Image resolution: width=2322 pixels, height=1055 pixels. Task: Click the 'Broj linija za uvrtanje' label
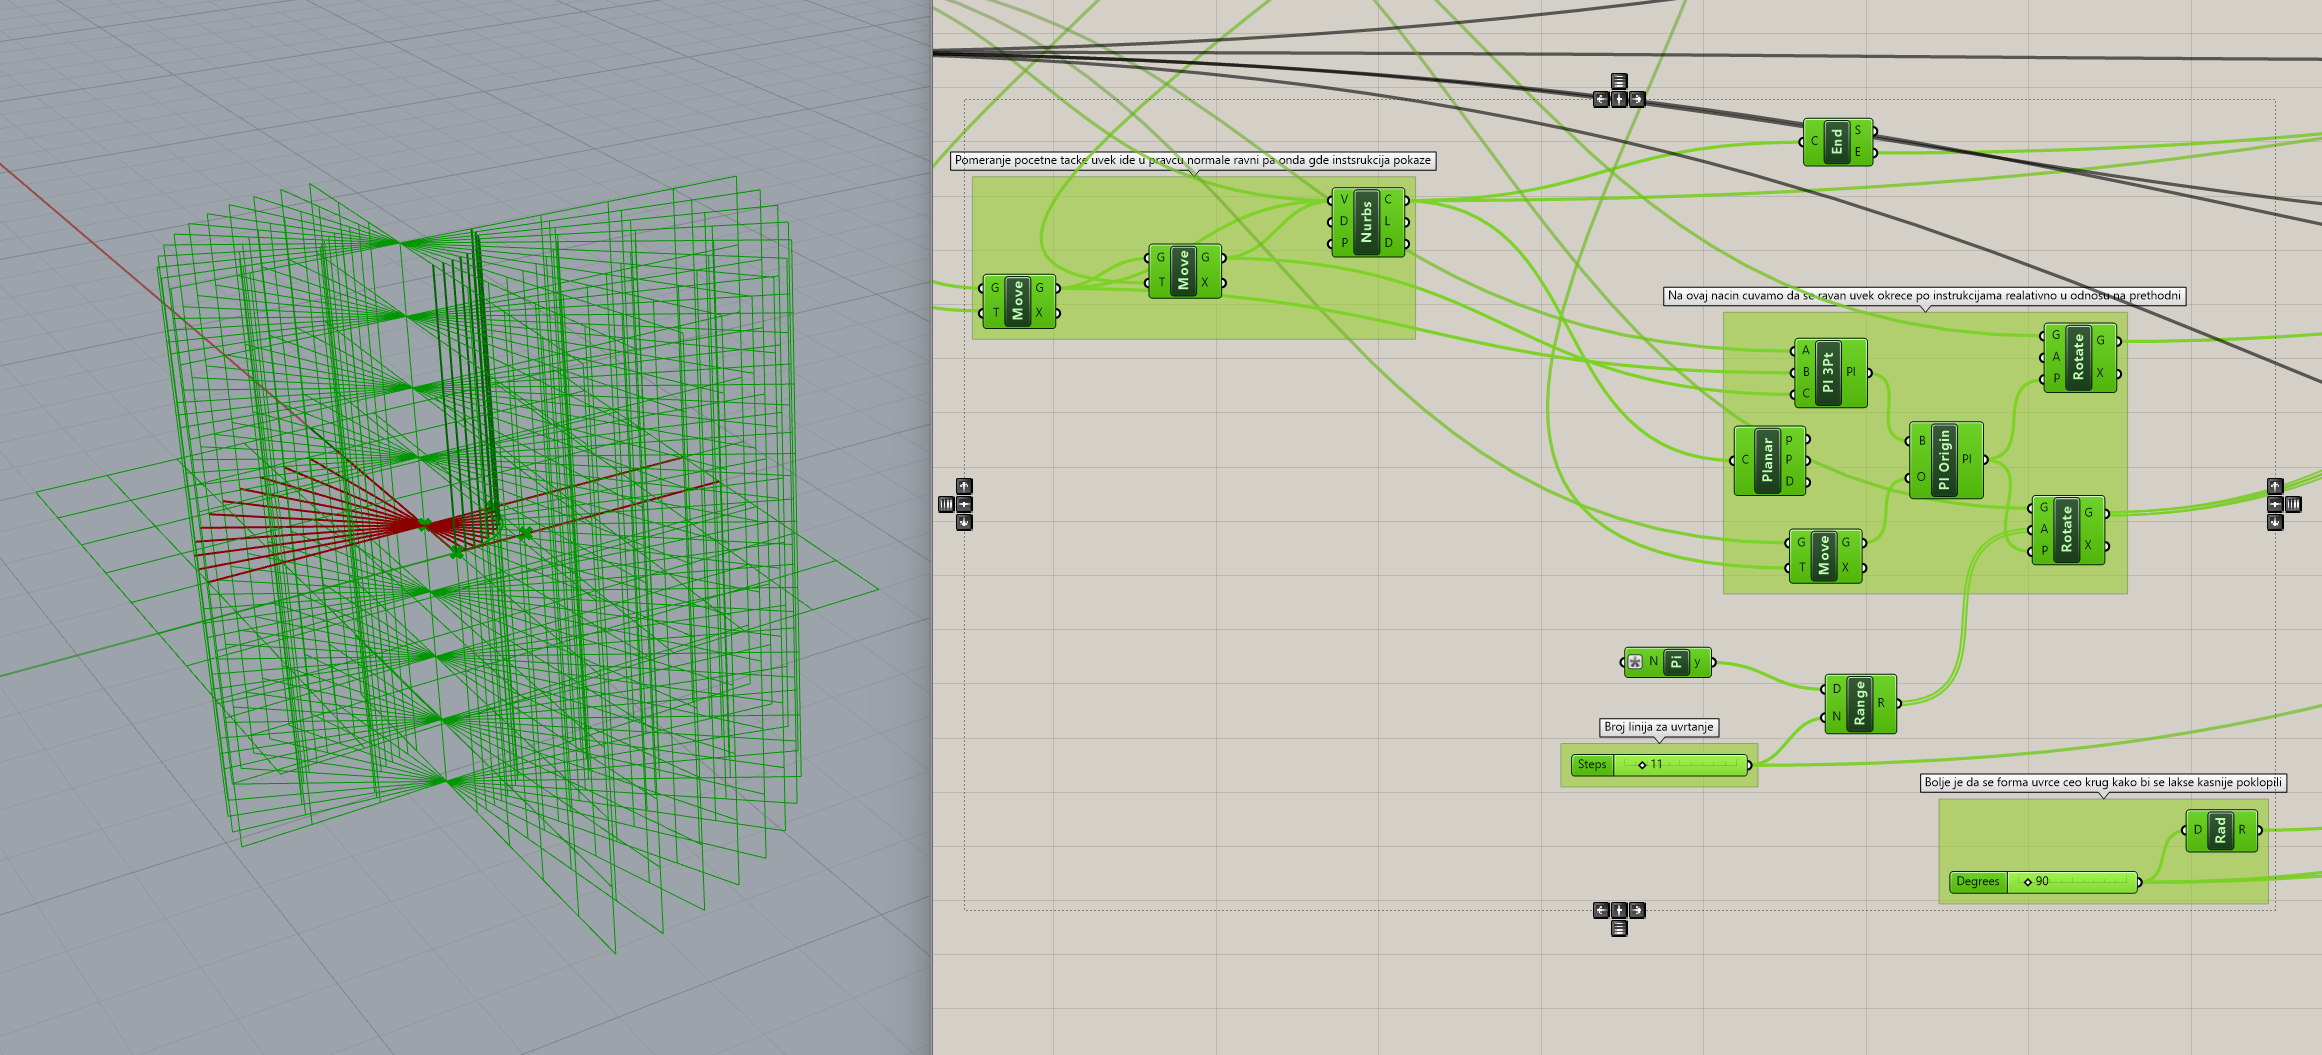coord(1658,727)
